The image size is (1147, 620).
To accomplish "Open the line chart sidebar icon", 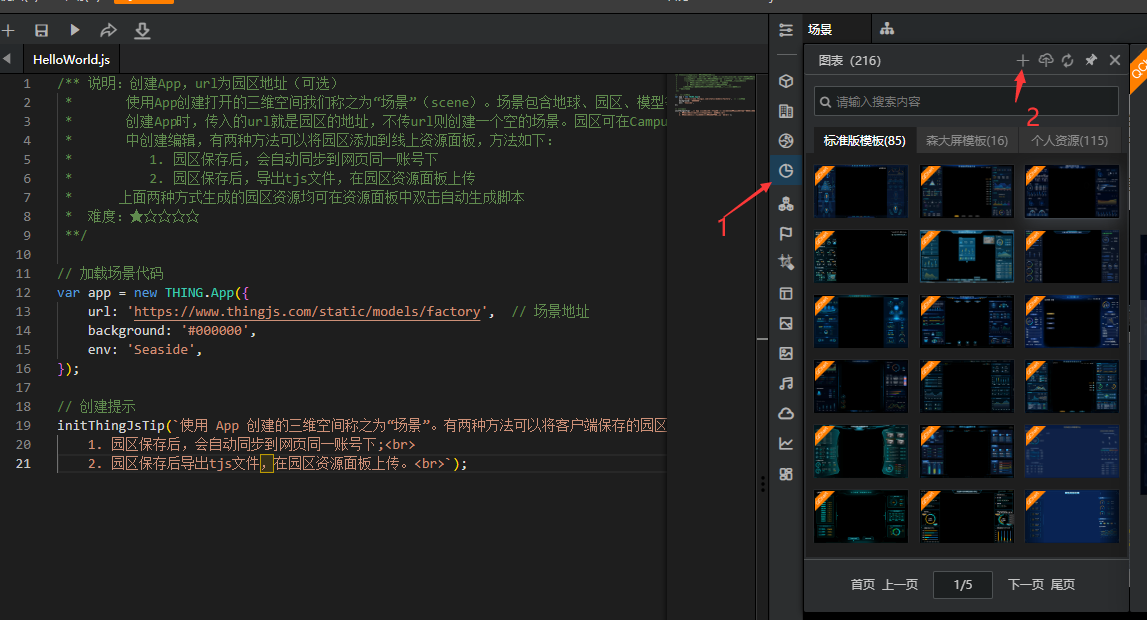I will click(x=786, y=443).
